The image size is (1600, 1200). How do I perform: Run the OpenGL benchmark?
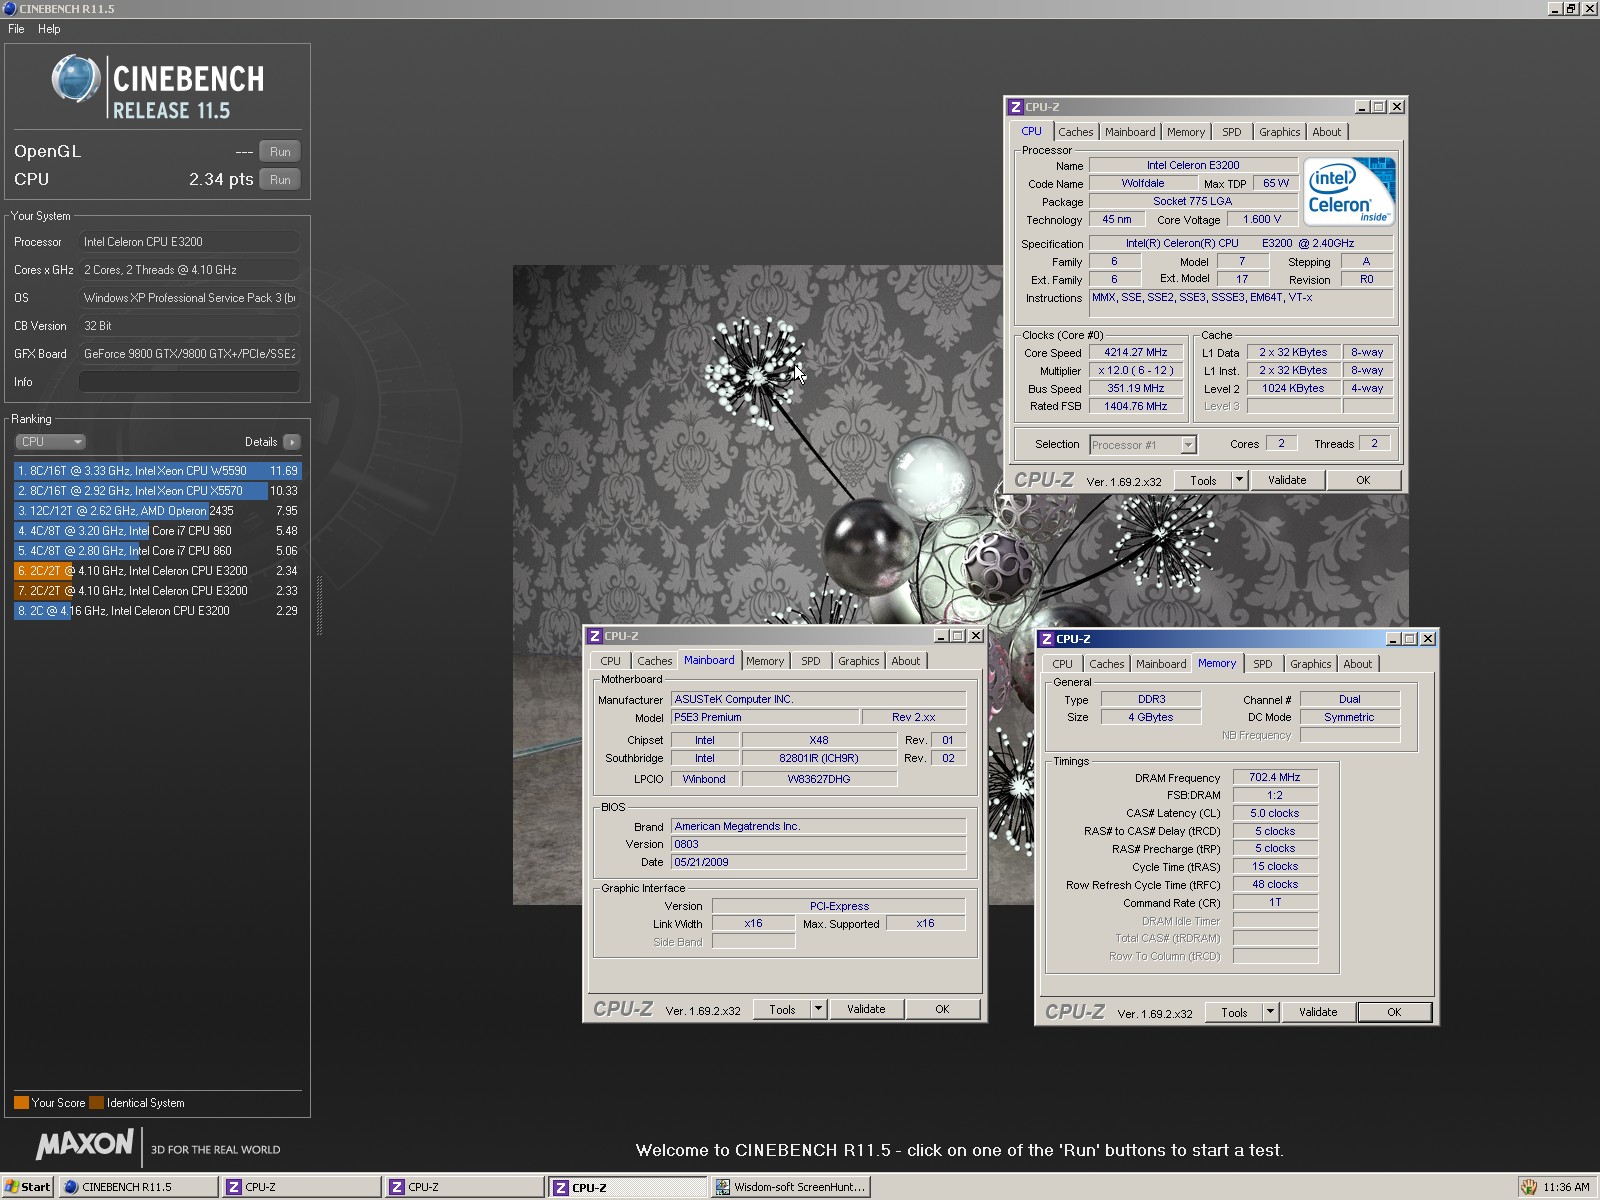[x=280, y=152]
